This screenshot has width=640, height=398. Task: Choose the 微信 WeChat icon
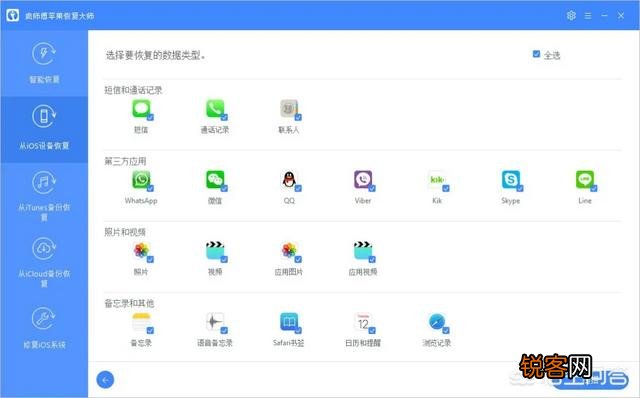click(215, 180)
